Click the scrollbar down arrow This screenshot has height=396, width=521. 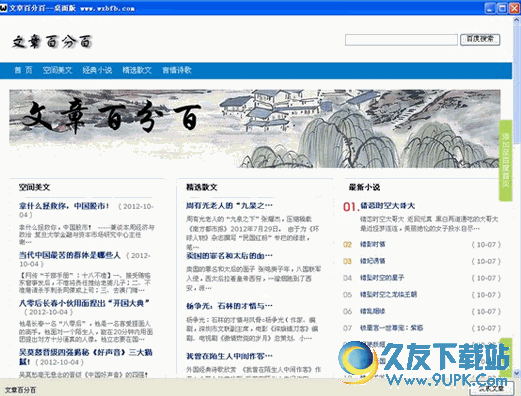pyautogui.click(x=517, y=373)
